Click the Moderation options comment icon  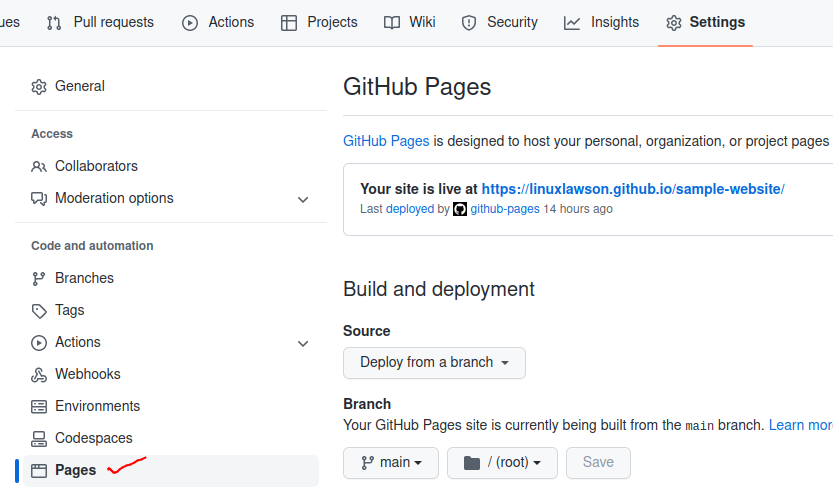pyautogui.click(x=39, y=199)
